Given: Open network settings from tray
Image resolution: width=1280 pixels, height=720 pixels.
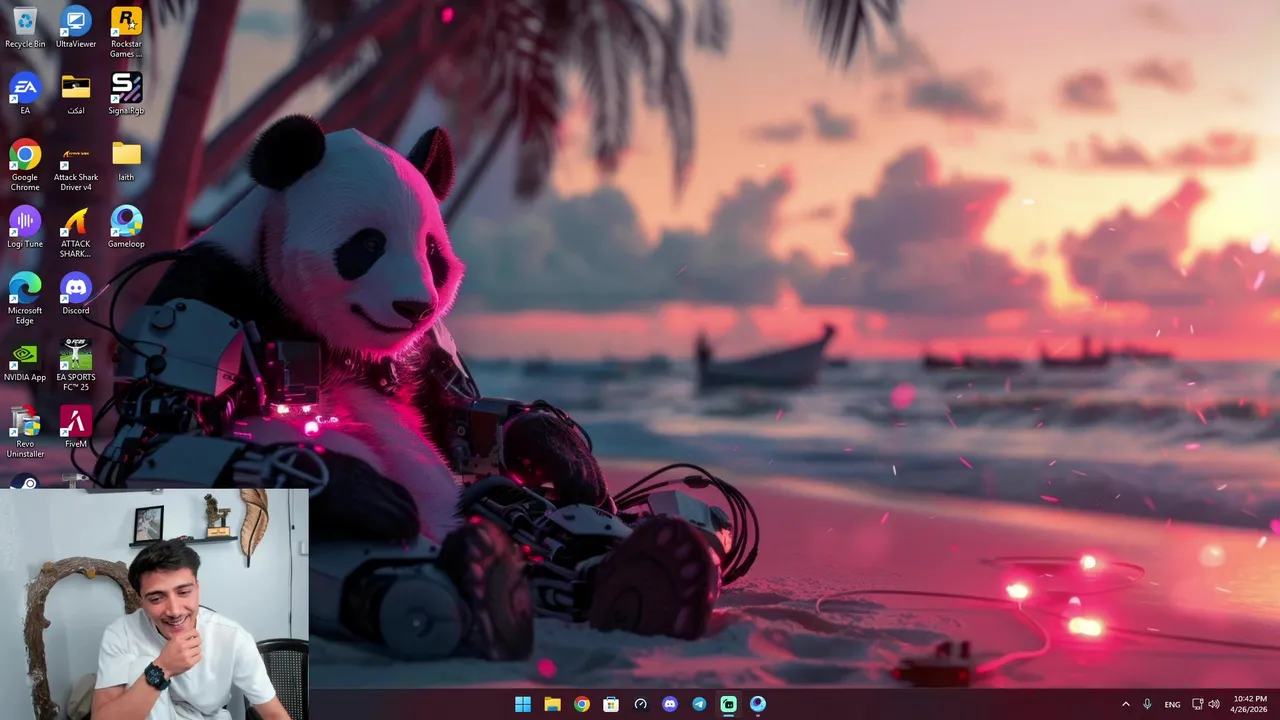Looking at the screenshot, I should click(1197, 704).
